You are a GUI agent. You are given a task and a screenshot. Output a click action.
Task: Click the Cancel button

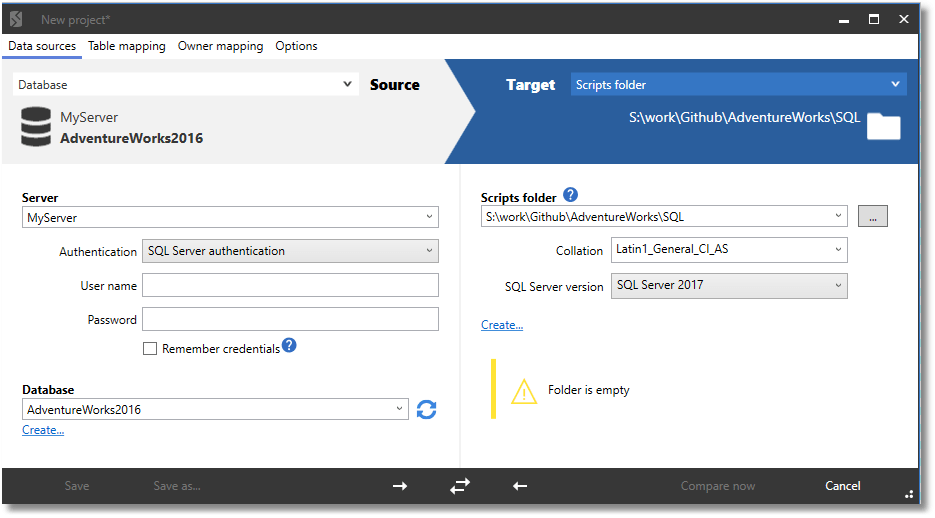(842, 486)
